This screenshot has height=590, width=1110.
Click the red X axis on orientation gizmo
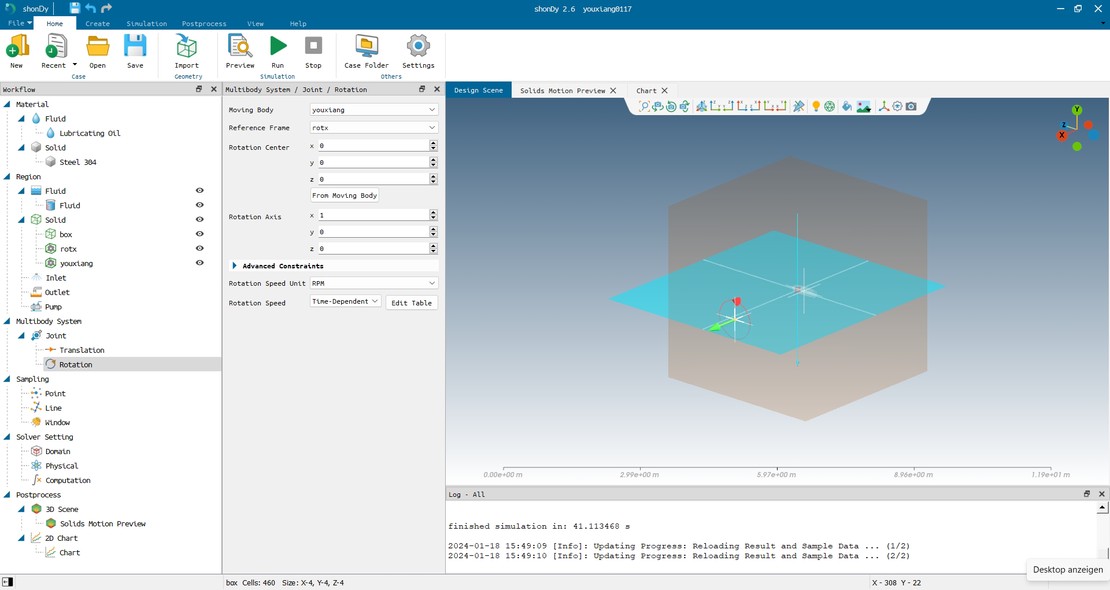click(1062, 135)
